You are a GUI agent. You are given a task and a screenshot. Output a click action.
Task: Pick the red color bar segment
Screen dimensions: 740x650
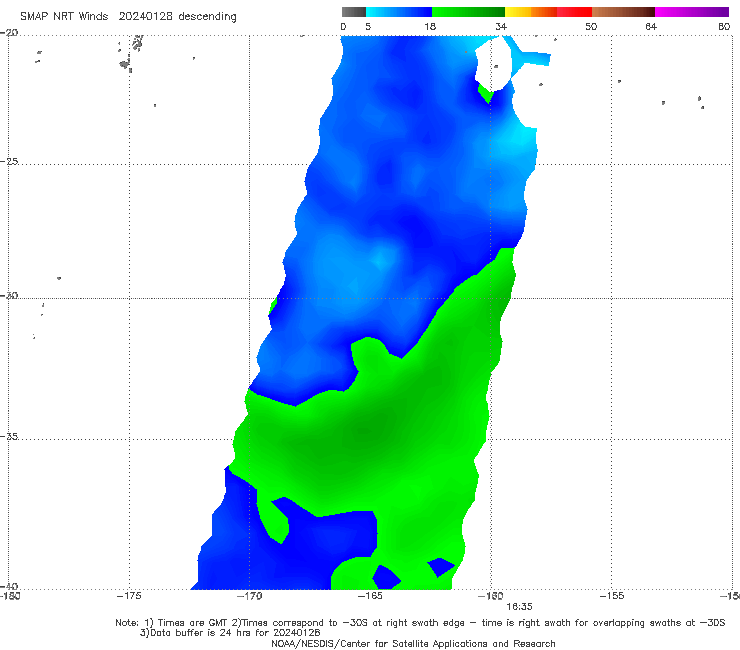[x=574, y=12]
